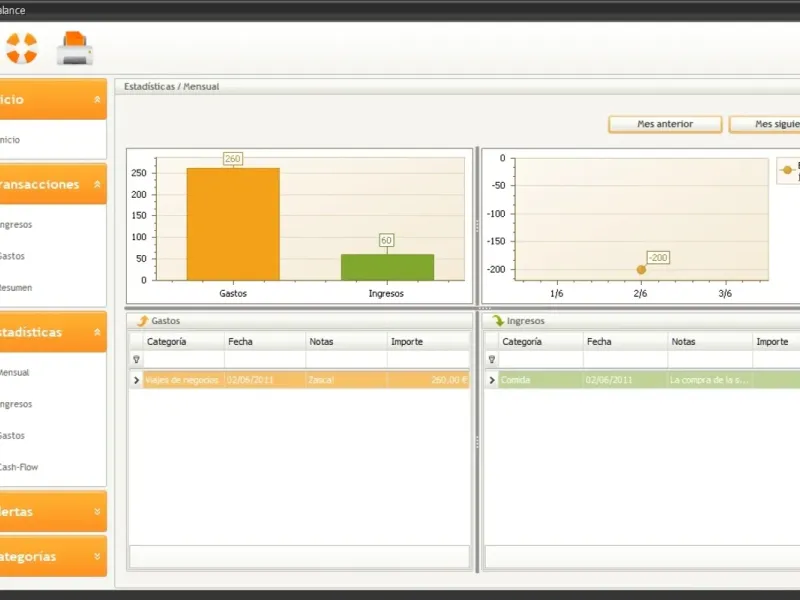The width and height of the screenshot is (800, 600).
Task: Open Resumen under Transacciones
Action: (16, 288)
